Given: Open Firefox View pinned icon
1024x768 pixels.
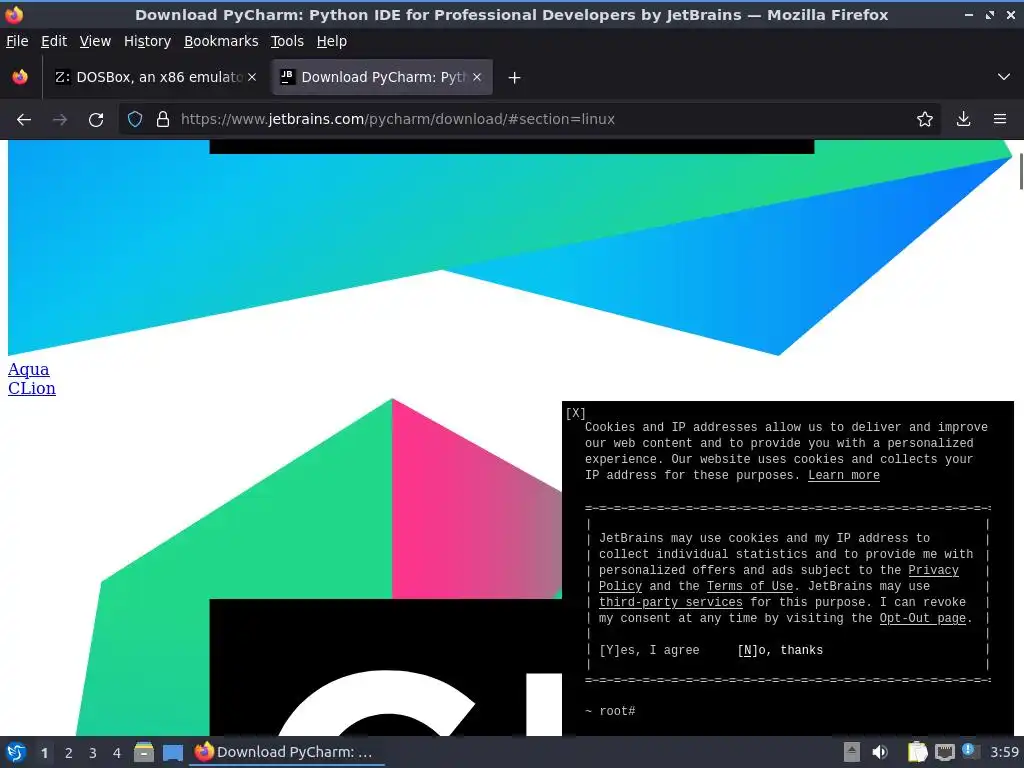Looking at the screenshot, I should pos(20,77).
